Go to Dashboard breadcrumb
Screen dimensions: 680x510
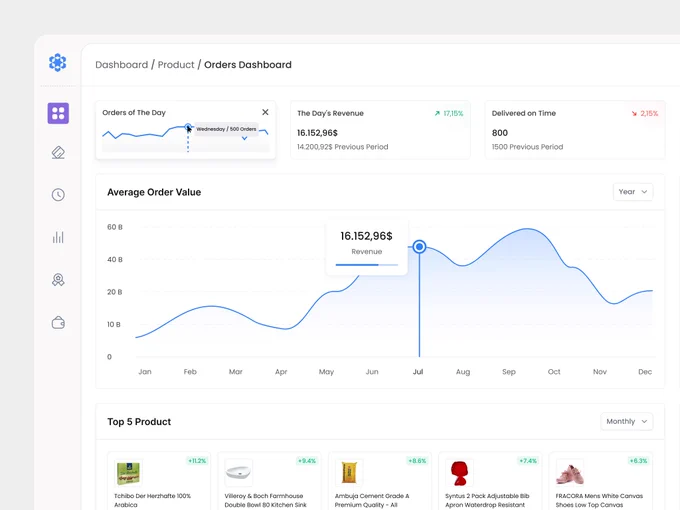click(121, 65)
